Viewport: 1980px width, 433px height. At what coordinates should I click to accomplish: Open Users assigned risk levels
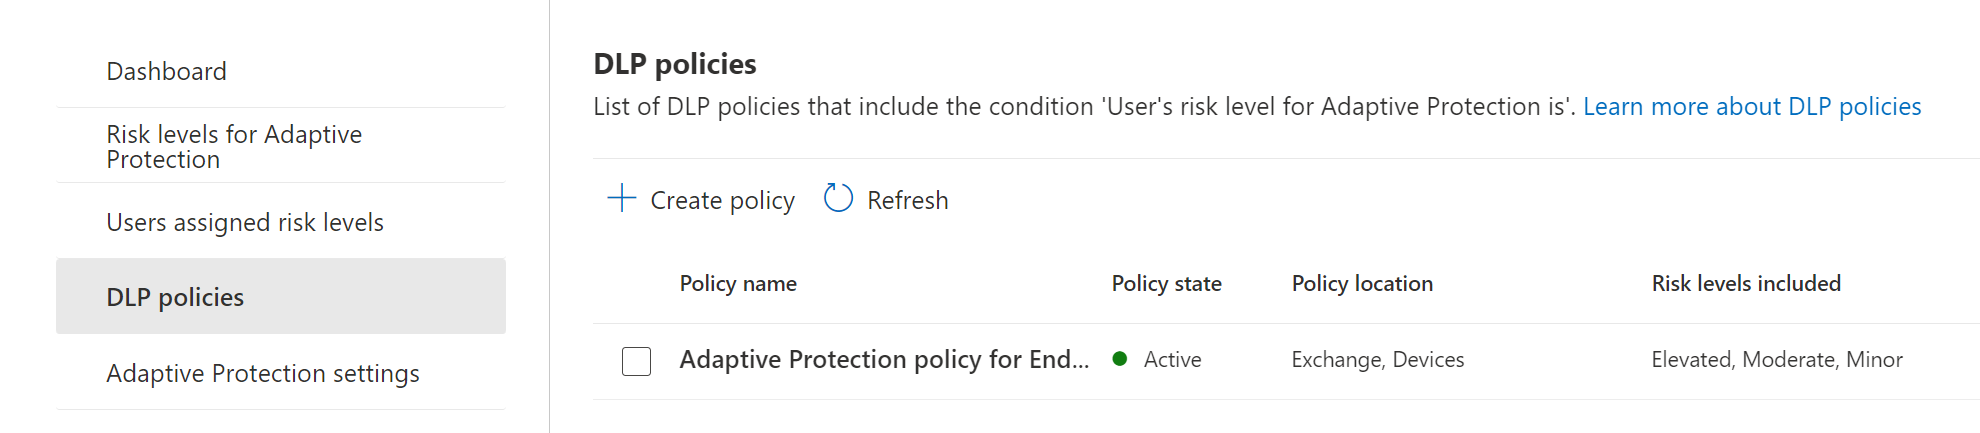click(245, 222)
